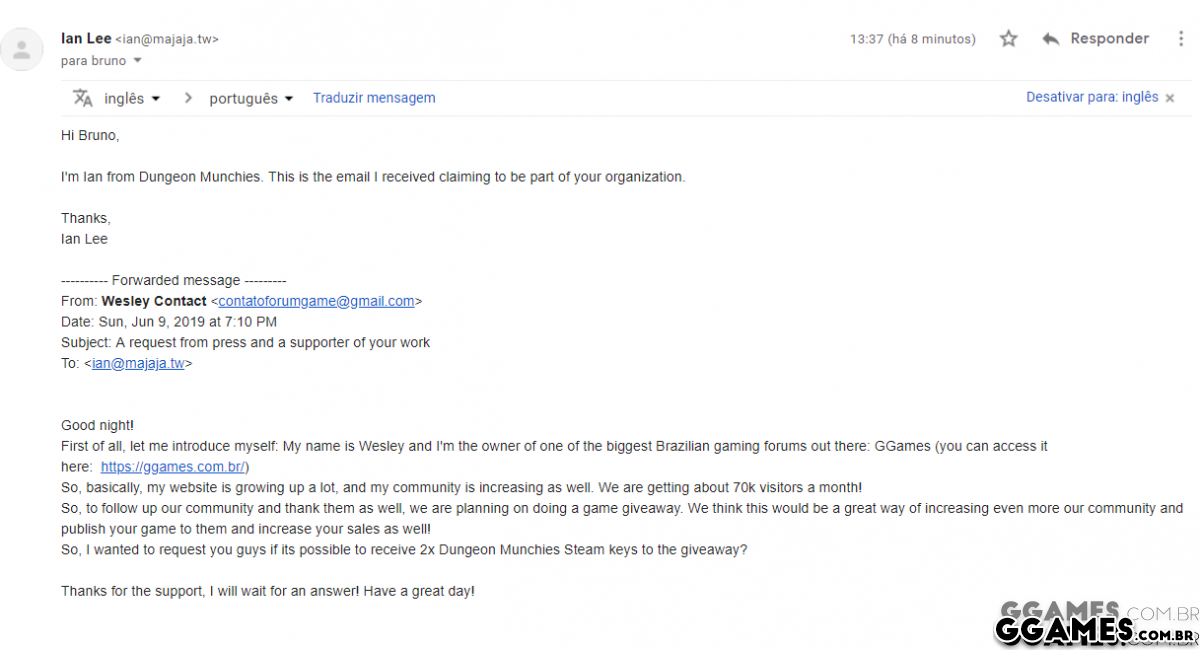This screenshot has height=650, width=1200.
Task: Click sender name Ian Lee
Action: click(x=86, y=39)
